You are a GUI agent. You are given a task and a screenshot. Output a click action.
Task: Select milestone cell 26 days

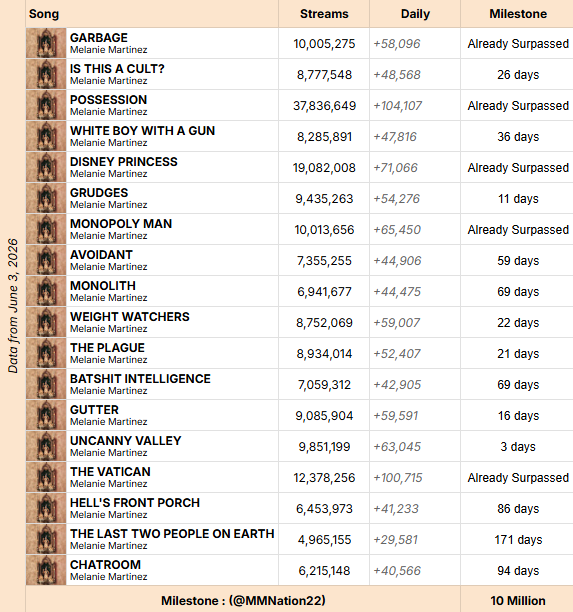click(x=518, y=75)
